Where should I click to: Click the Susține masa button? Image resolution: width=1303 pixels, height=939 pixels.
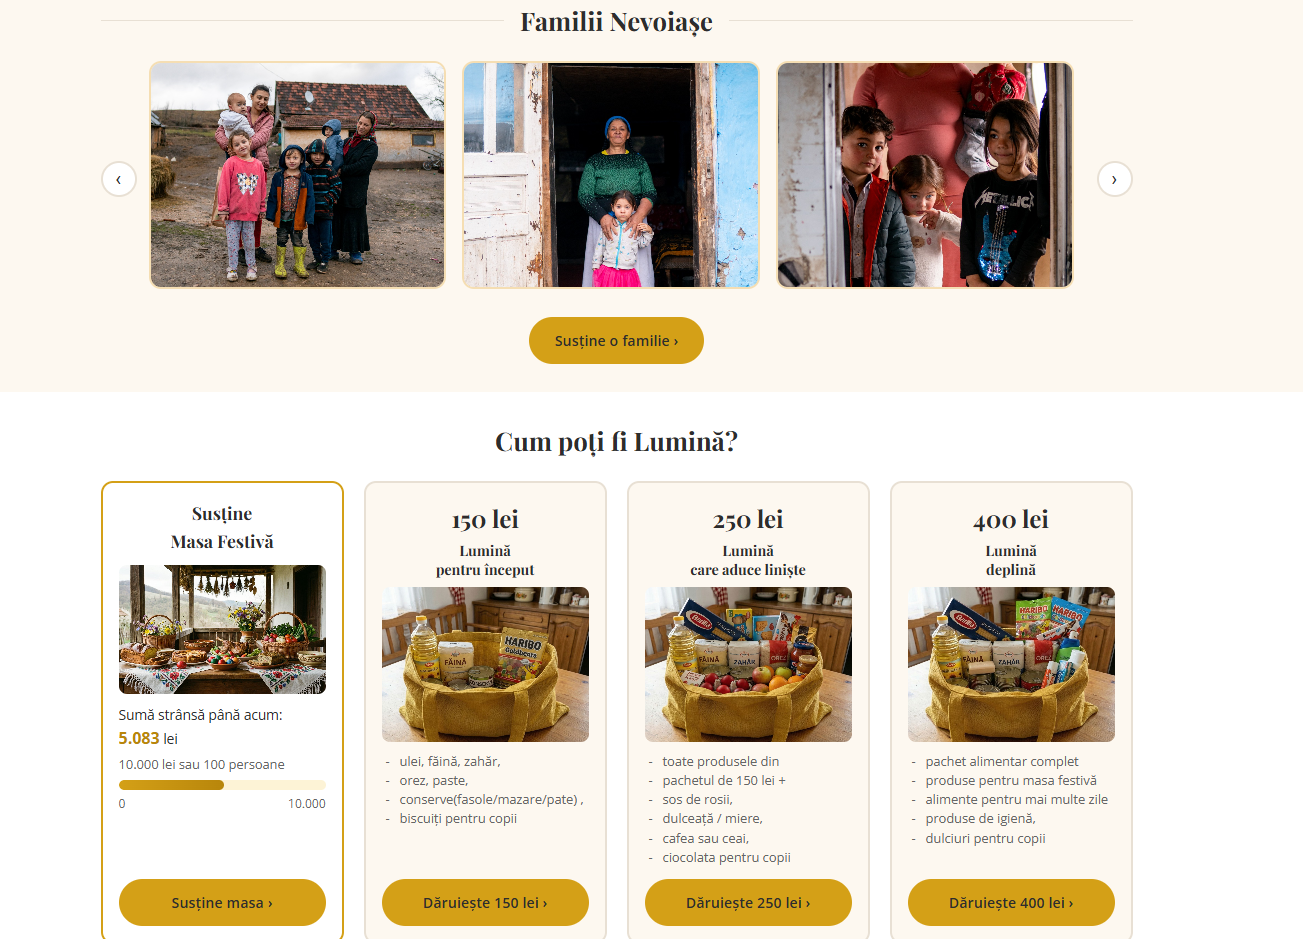[222, 902]
